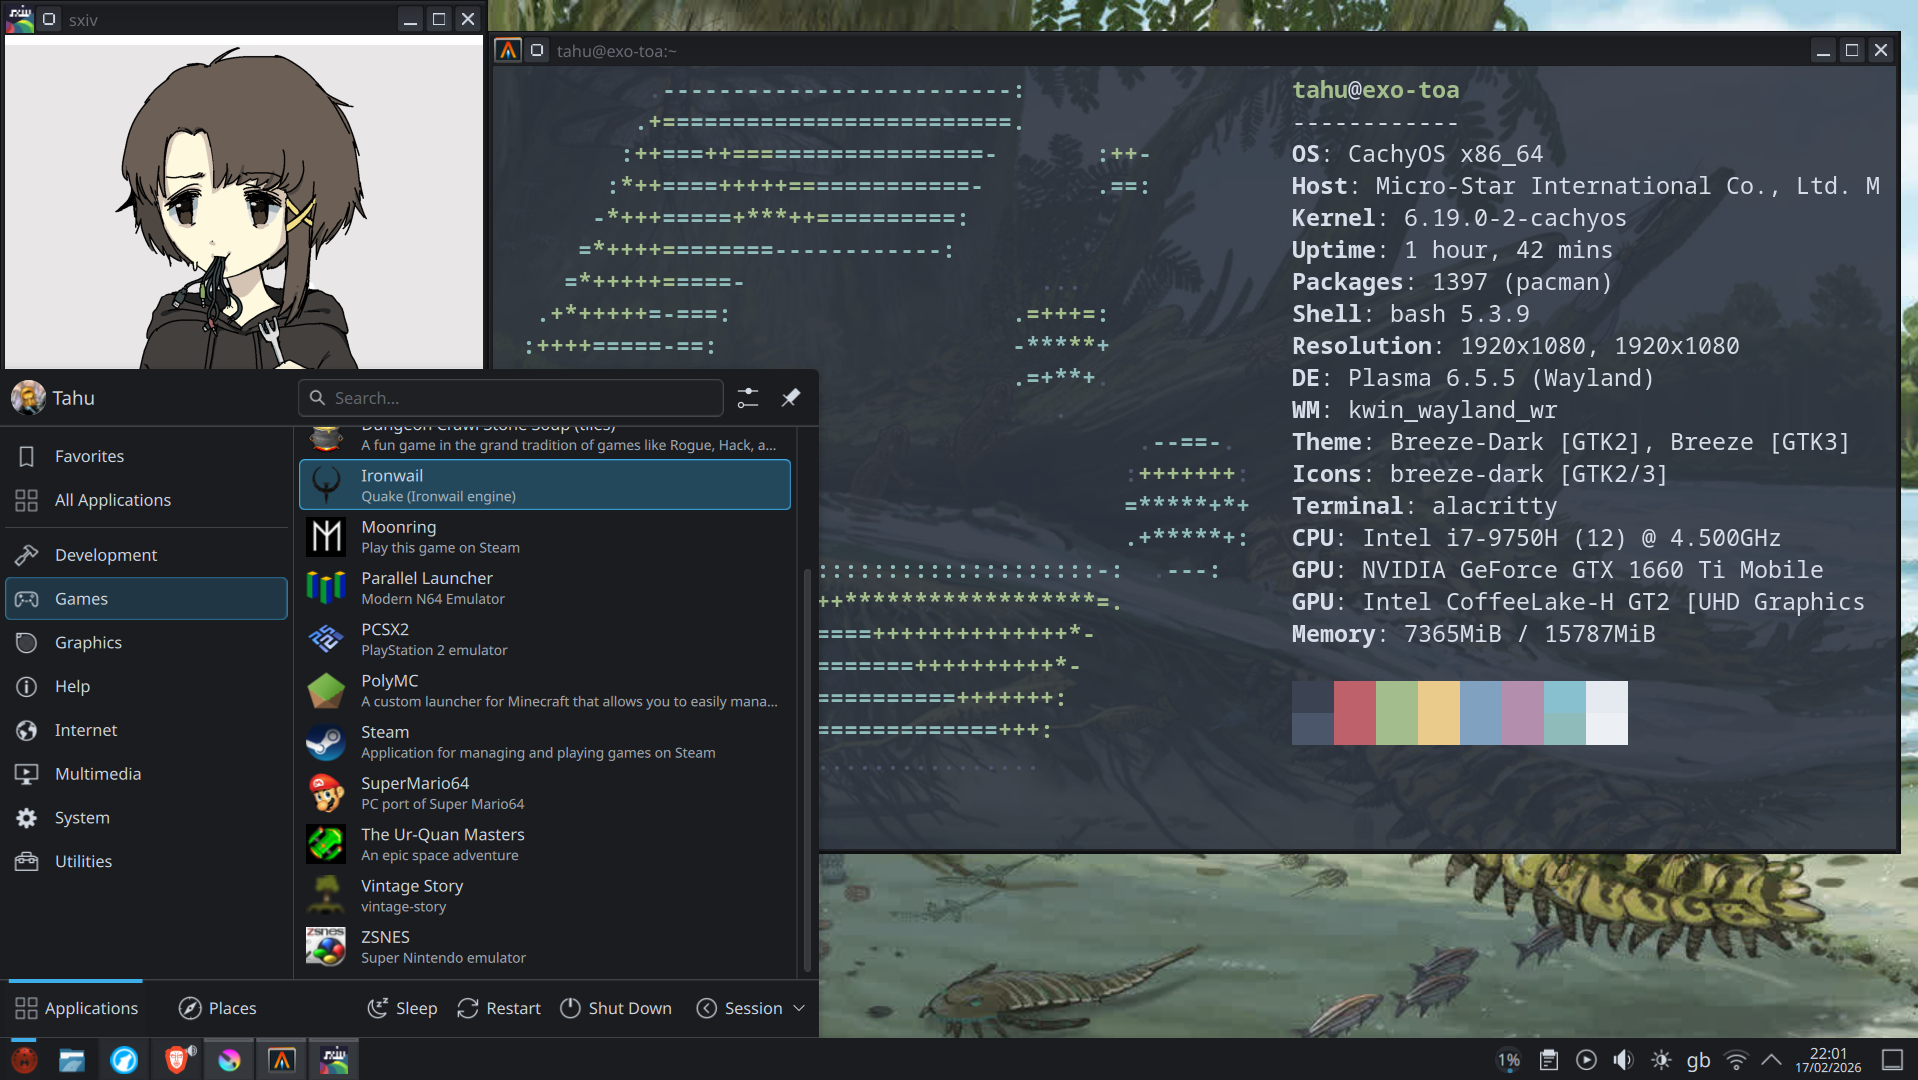Launch Ironwail Quake engine from the Games list

pyautogui.click(x=545, y=485)
